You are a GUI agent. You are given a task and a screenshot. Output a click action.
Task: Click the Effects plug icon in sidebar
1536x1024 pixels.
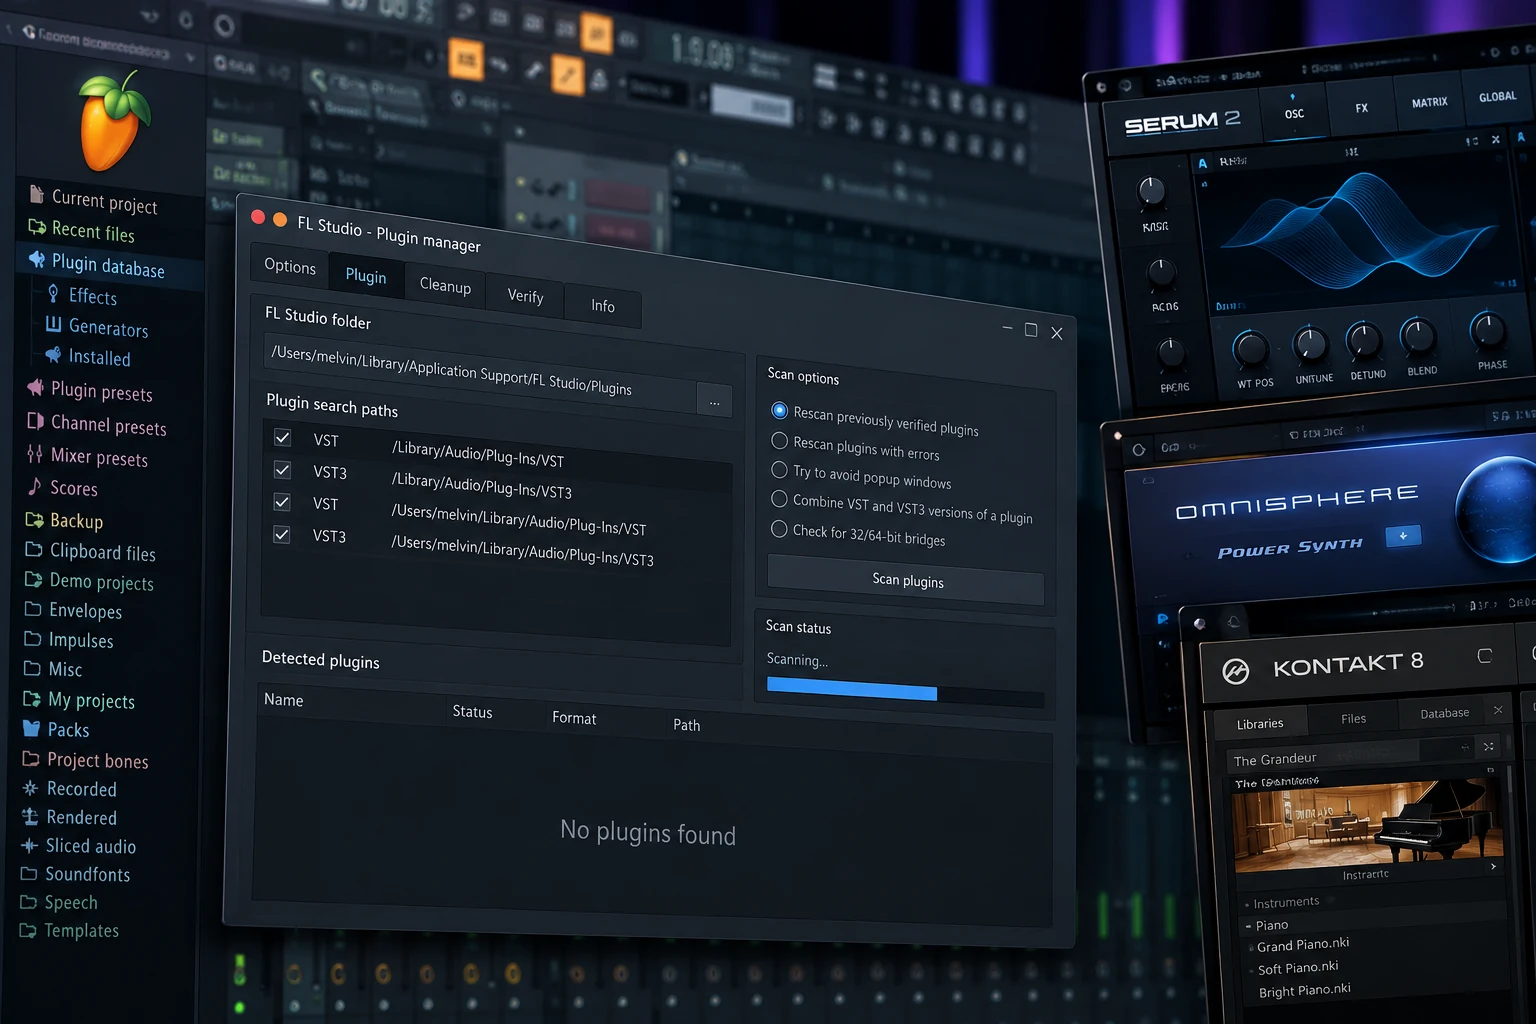pos(53,293)
